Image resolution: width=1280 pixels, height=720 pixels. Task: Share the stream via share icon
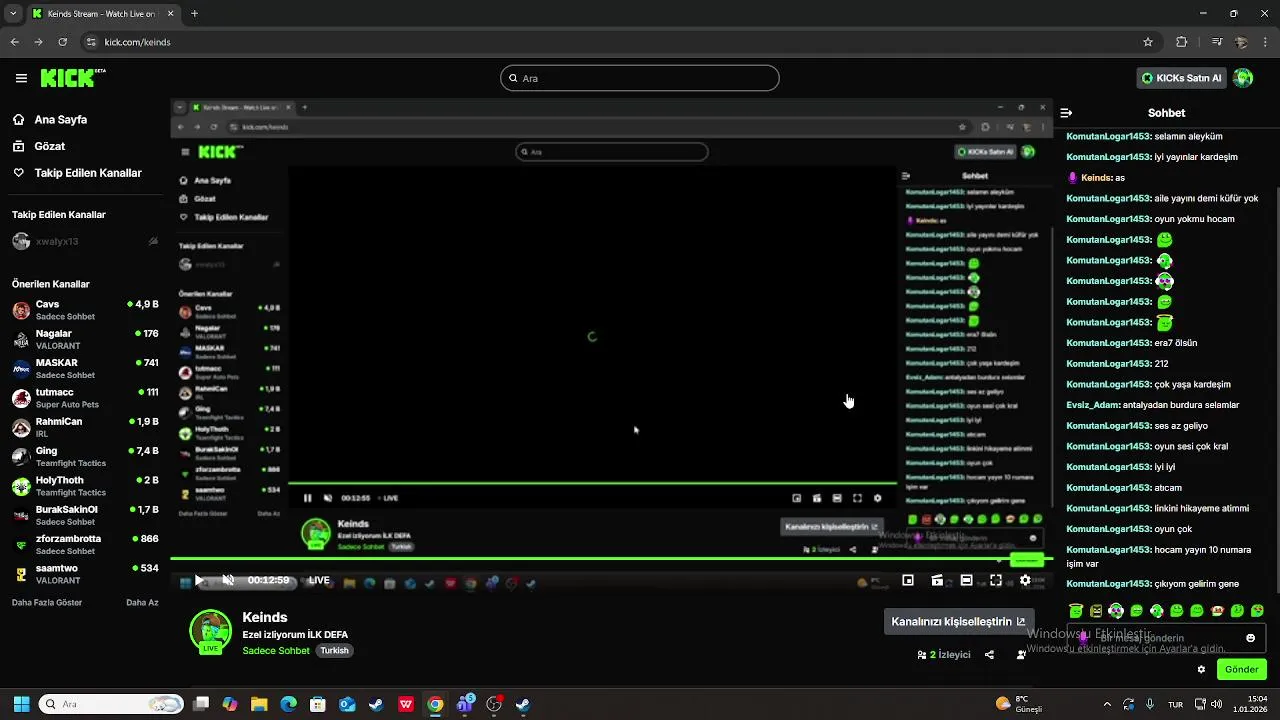989,655
